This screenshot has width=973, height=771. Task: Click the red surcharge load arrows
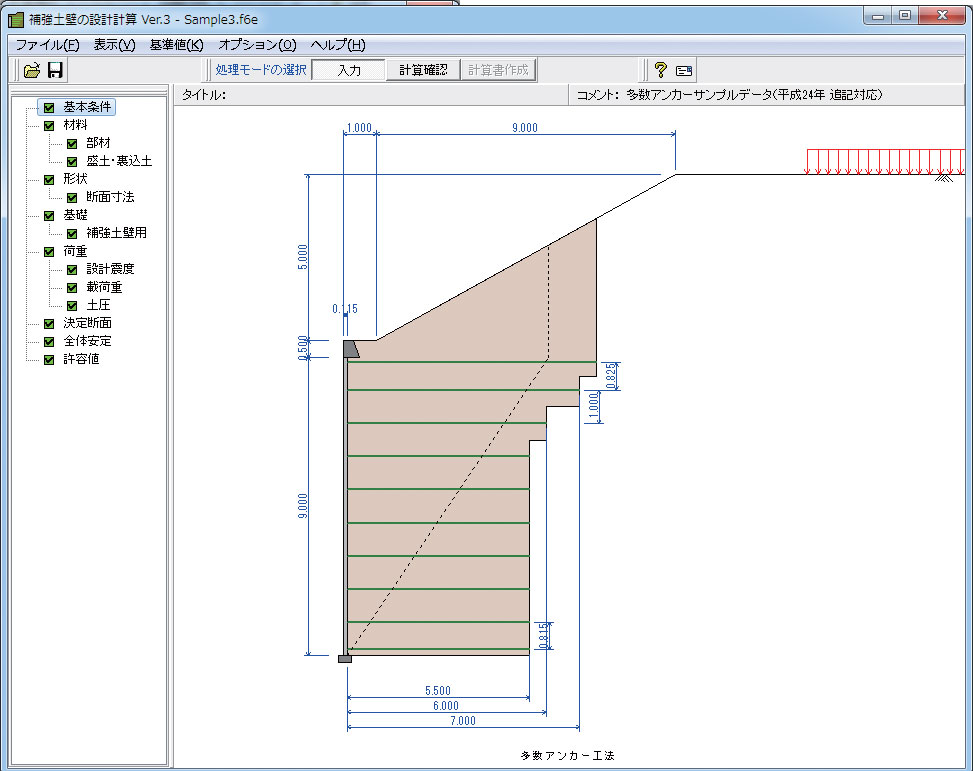(886, 162)
